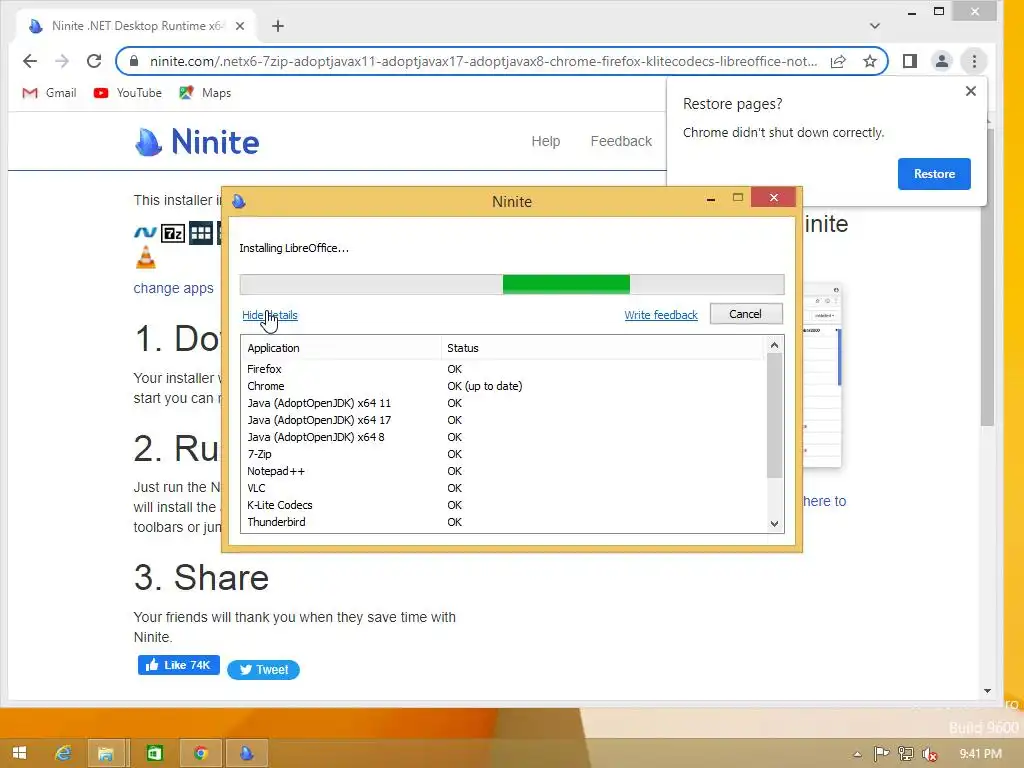This screenshot has height=768, width=1024.
Task: Open the Store app from taskbar
Action: pyautogui.click(x=154, y=753)
